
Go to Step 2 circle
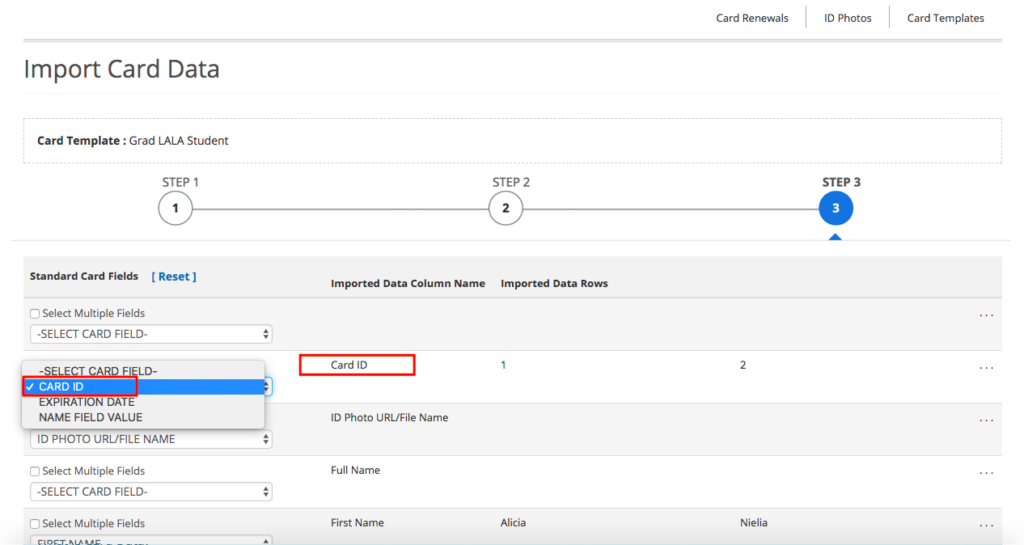pyautogui.click(x=505, y=208)
